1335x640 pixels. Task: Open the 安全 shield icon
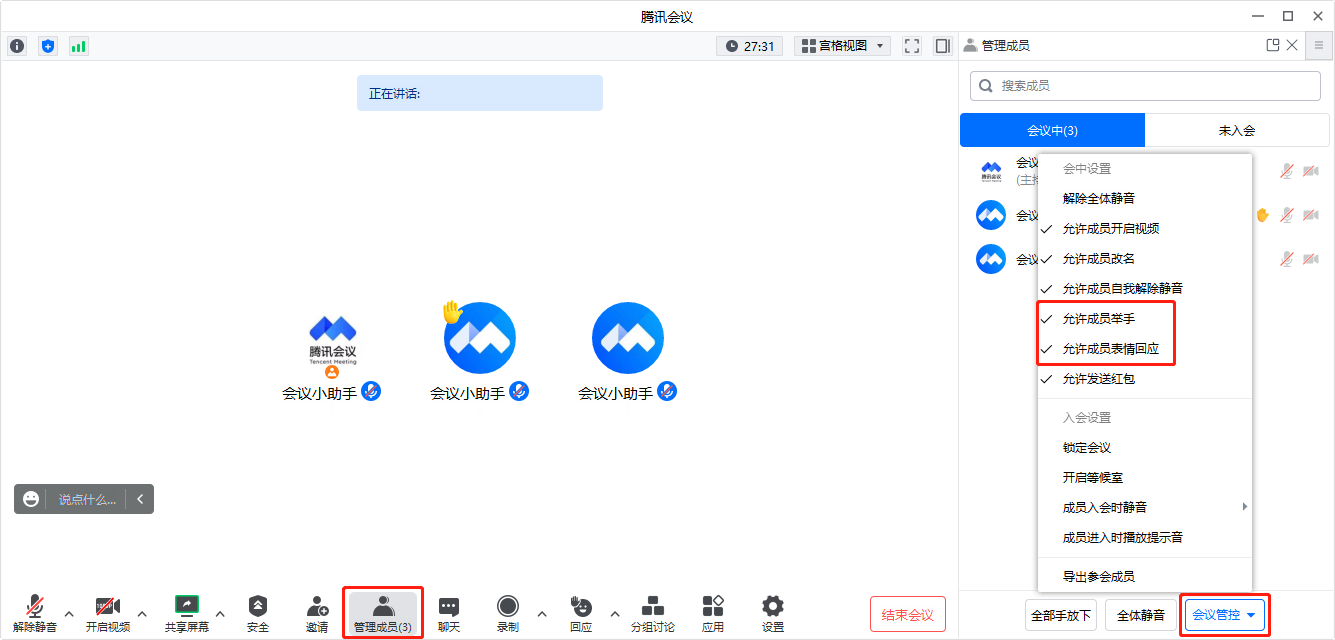click(x=258, y=612)
